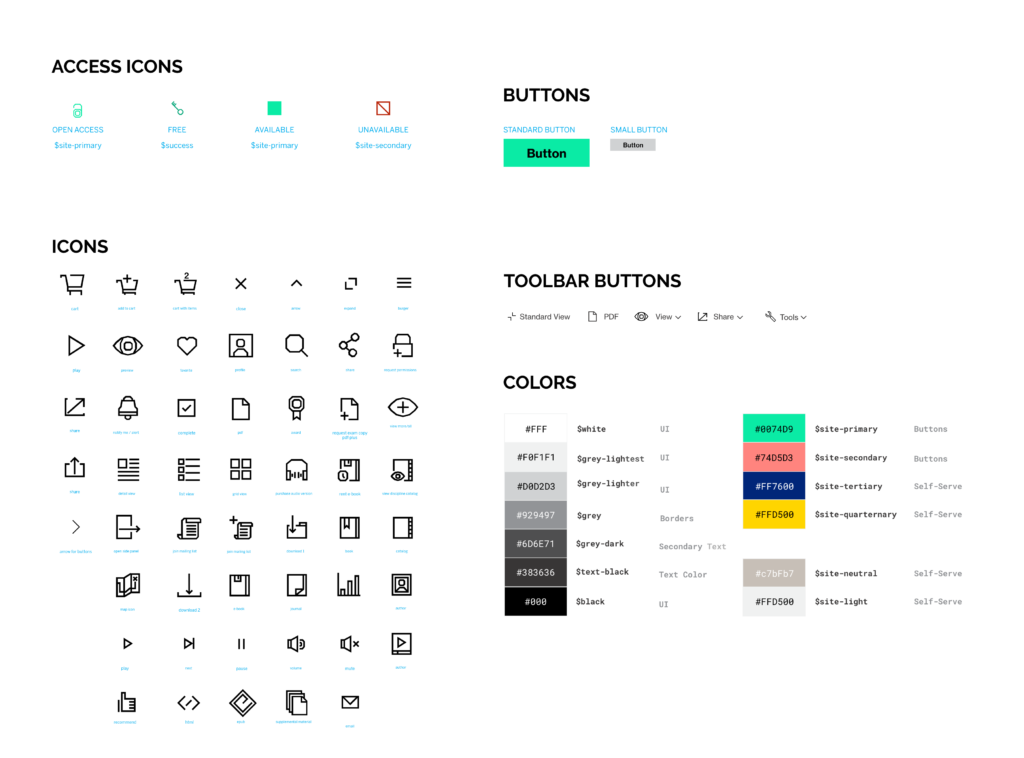The width and height of the screenshot is (1024, 758).
Task: Click the Open Access lock icon
Action: coord(77,109)
